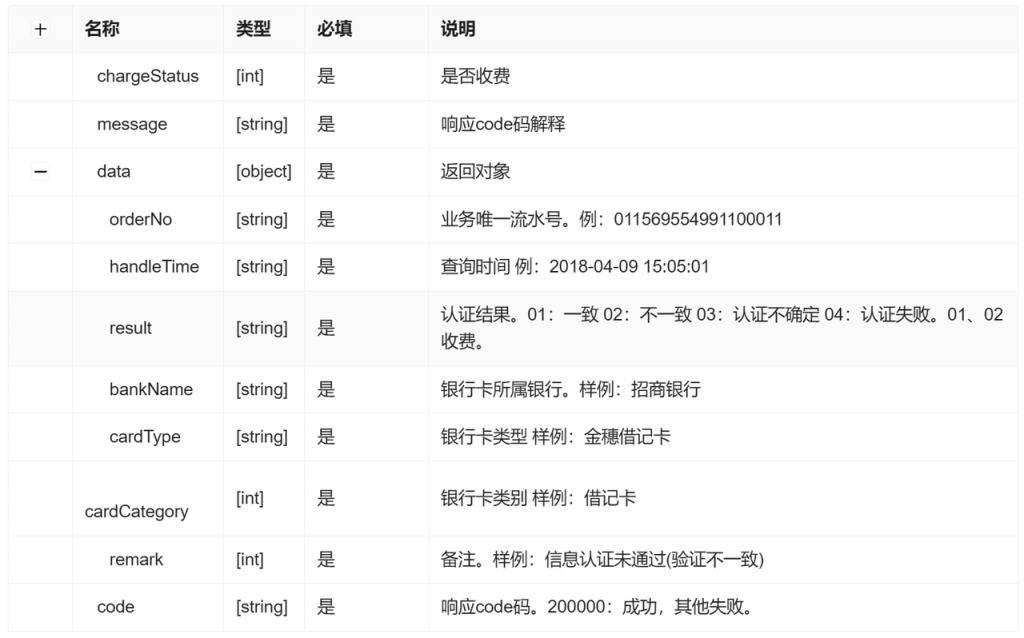Select the message field name
The height and width of the screenshot is (638, 1024).
pos(132,125)
